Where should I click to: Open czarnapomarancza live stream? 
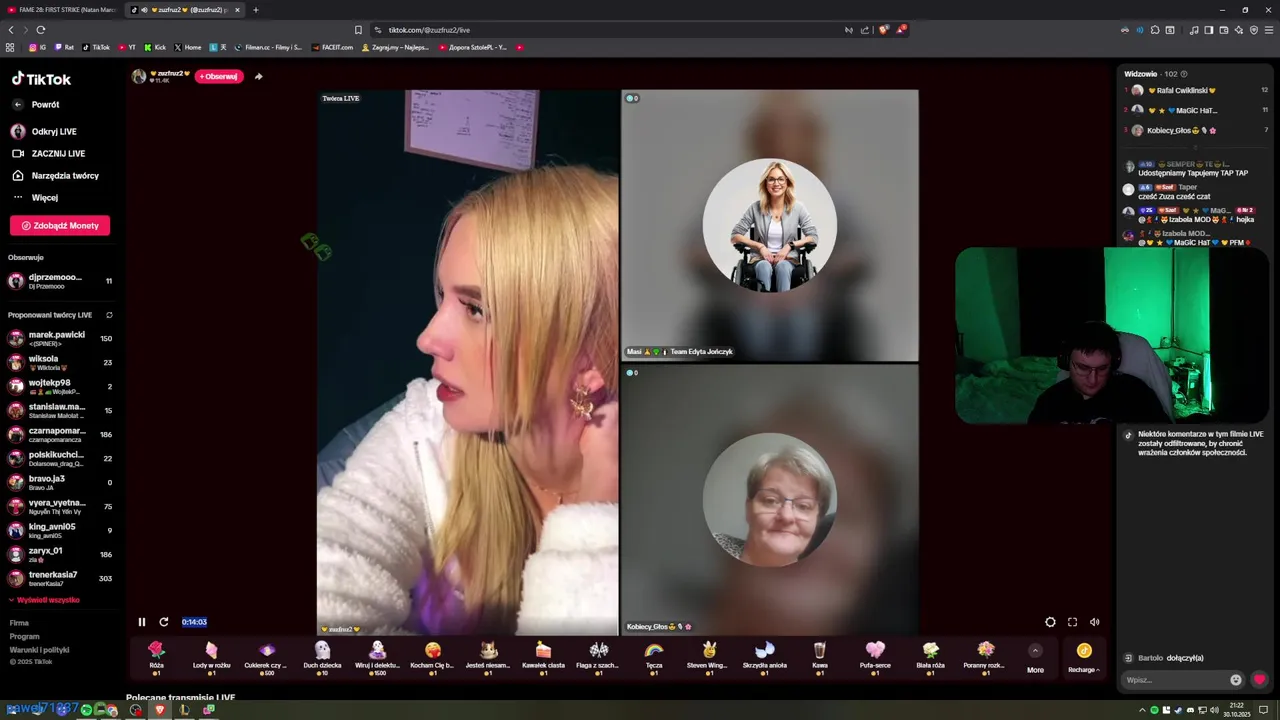(60, 434)
